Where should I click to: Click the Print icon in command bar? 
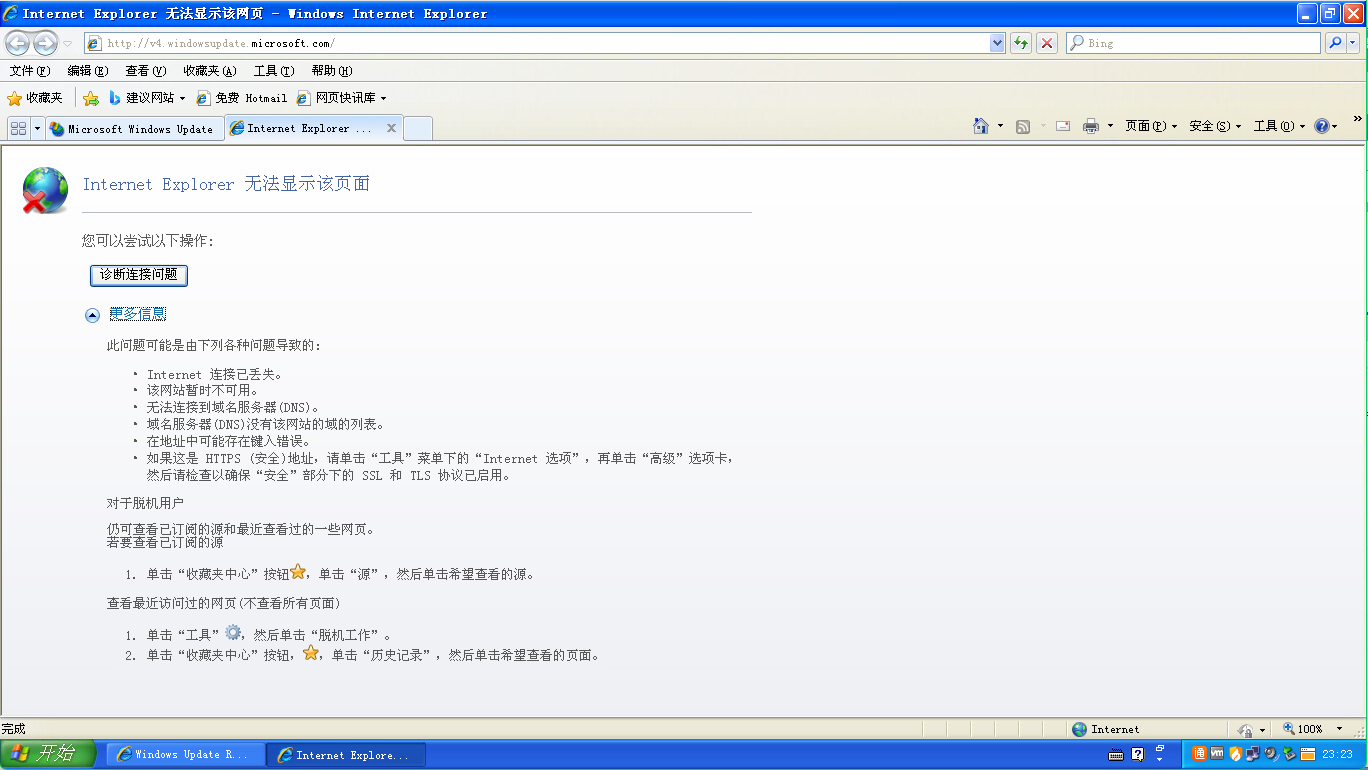click(x=1091, y=126)
